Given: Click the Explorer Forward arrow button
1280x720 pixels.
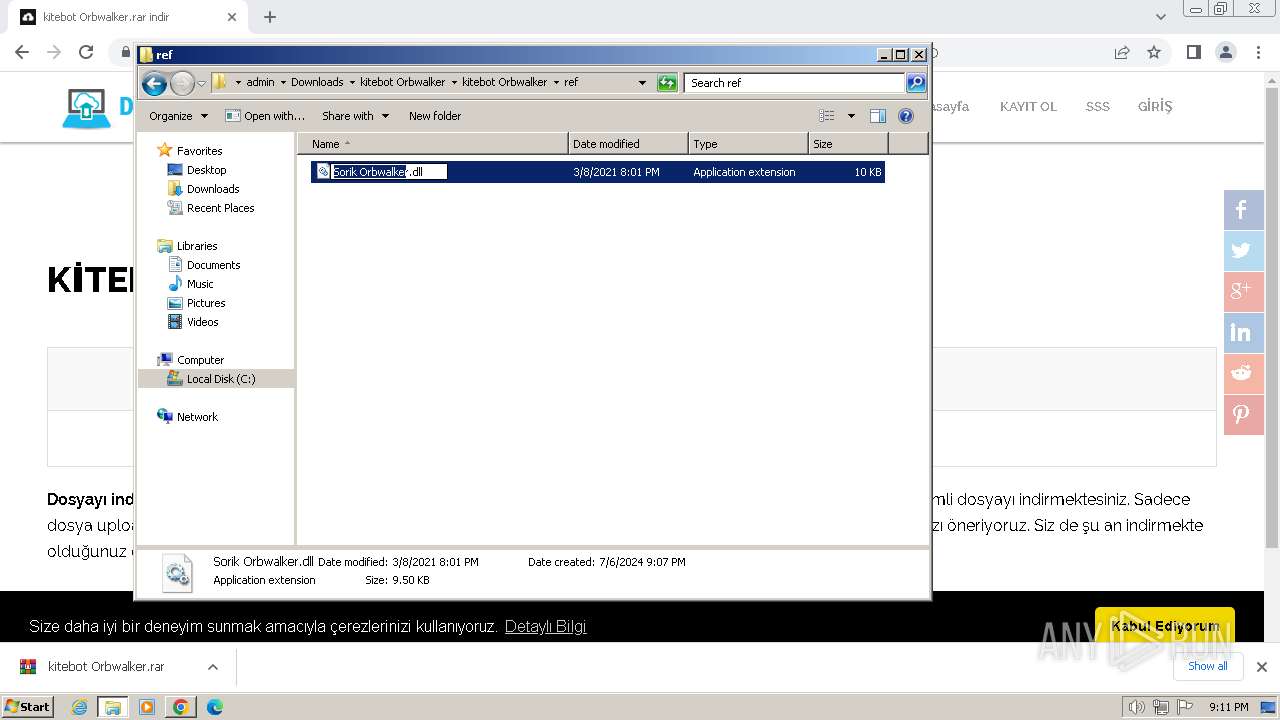Looking at the screenshot, I should pyautogui.click(x=182, y=83).
